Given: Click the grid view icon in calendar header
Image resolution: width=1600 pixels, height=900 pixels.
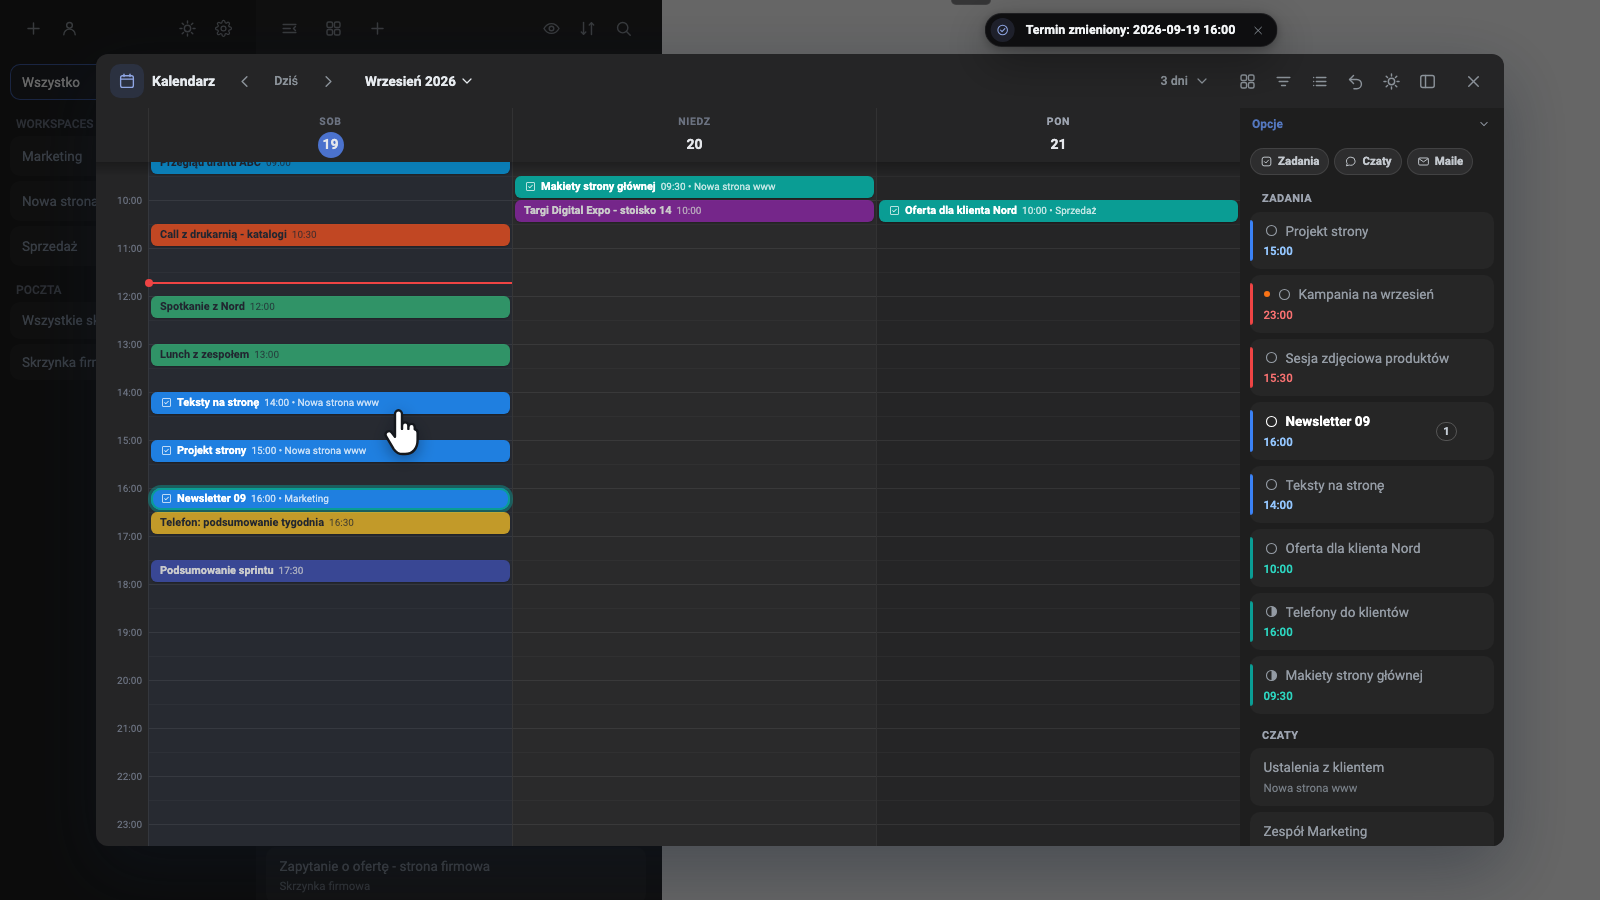Looking at the screenshot, I should point(1247,82).
